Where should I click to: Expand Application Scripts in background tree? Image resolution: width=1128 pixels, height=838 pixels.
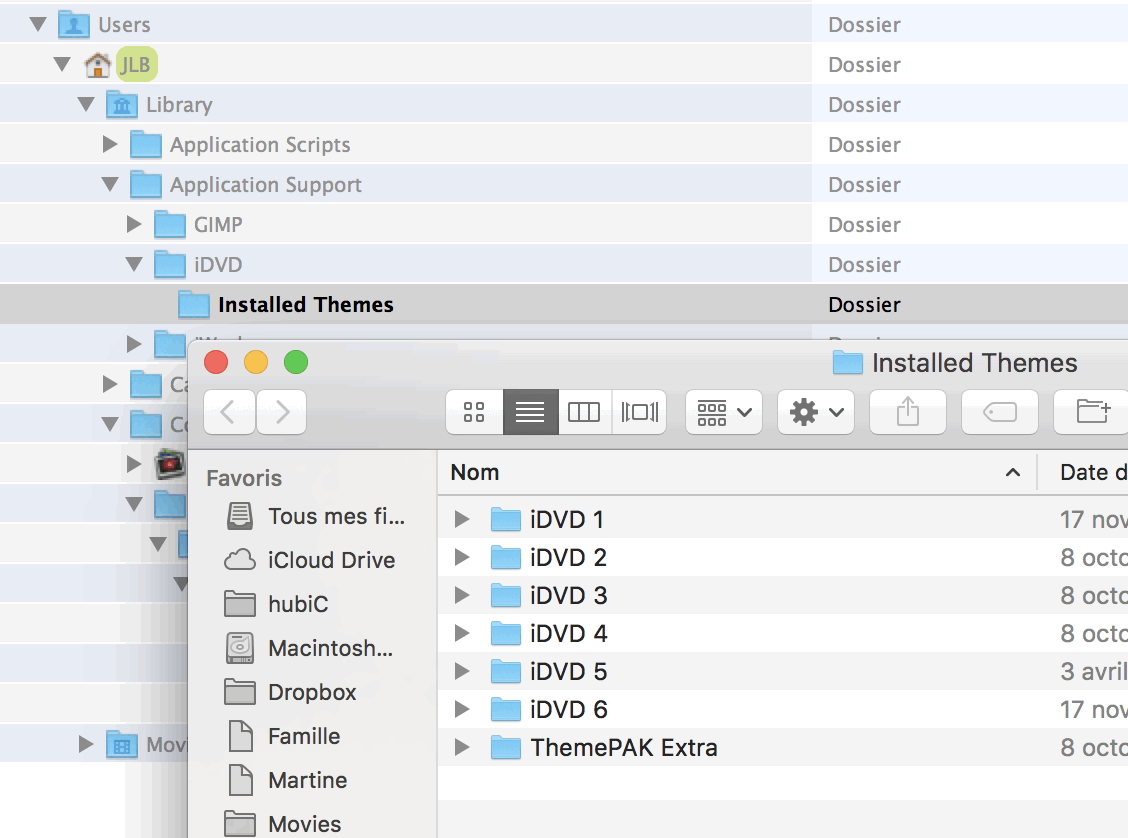point(110,145)
